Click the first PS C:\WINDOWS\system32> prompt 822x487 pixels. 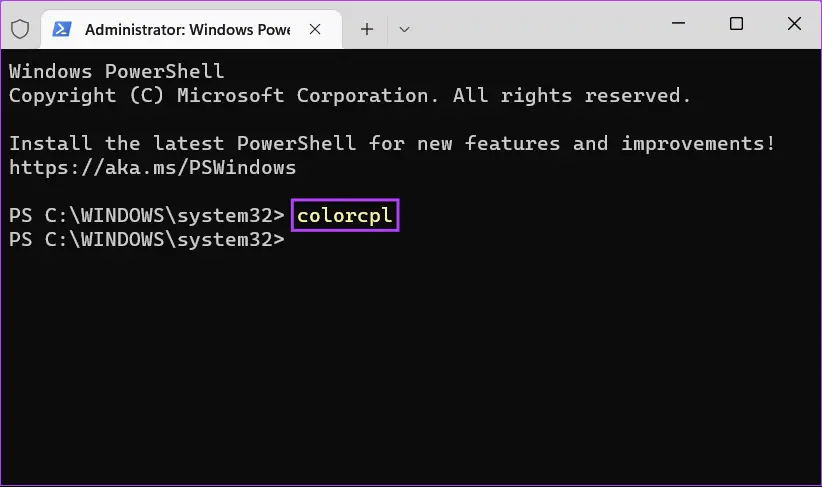coord(147,215)
